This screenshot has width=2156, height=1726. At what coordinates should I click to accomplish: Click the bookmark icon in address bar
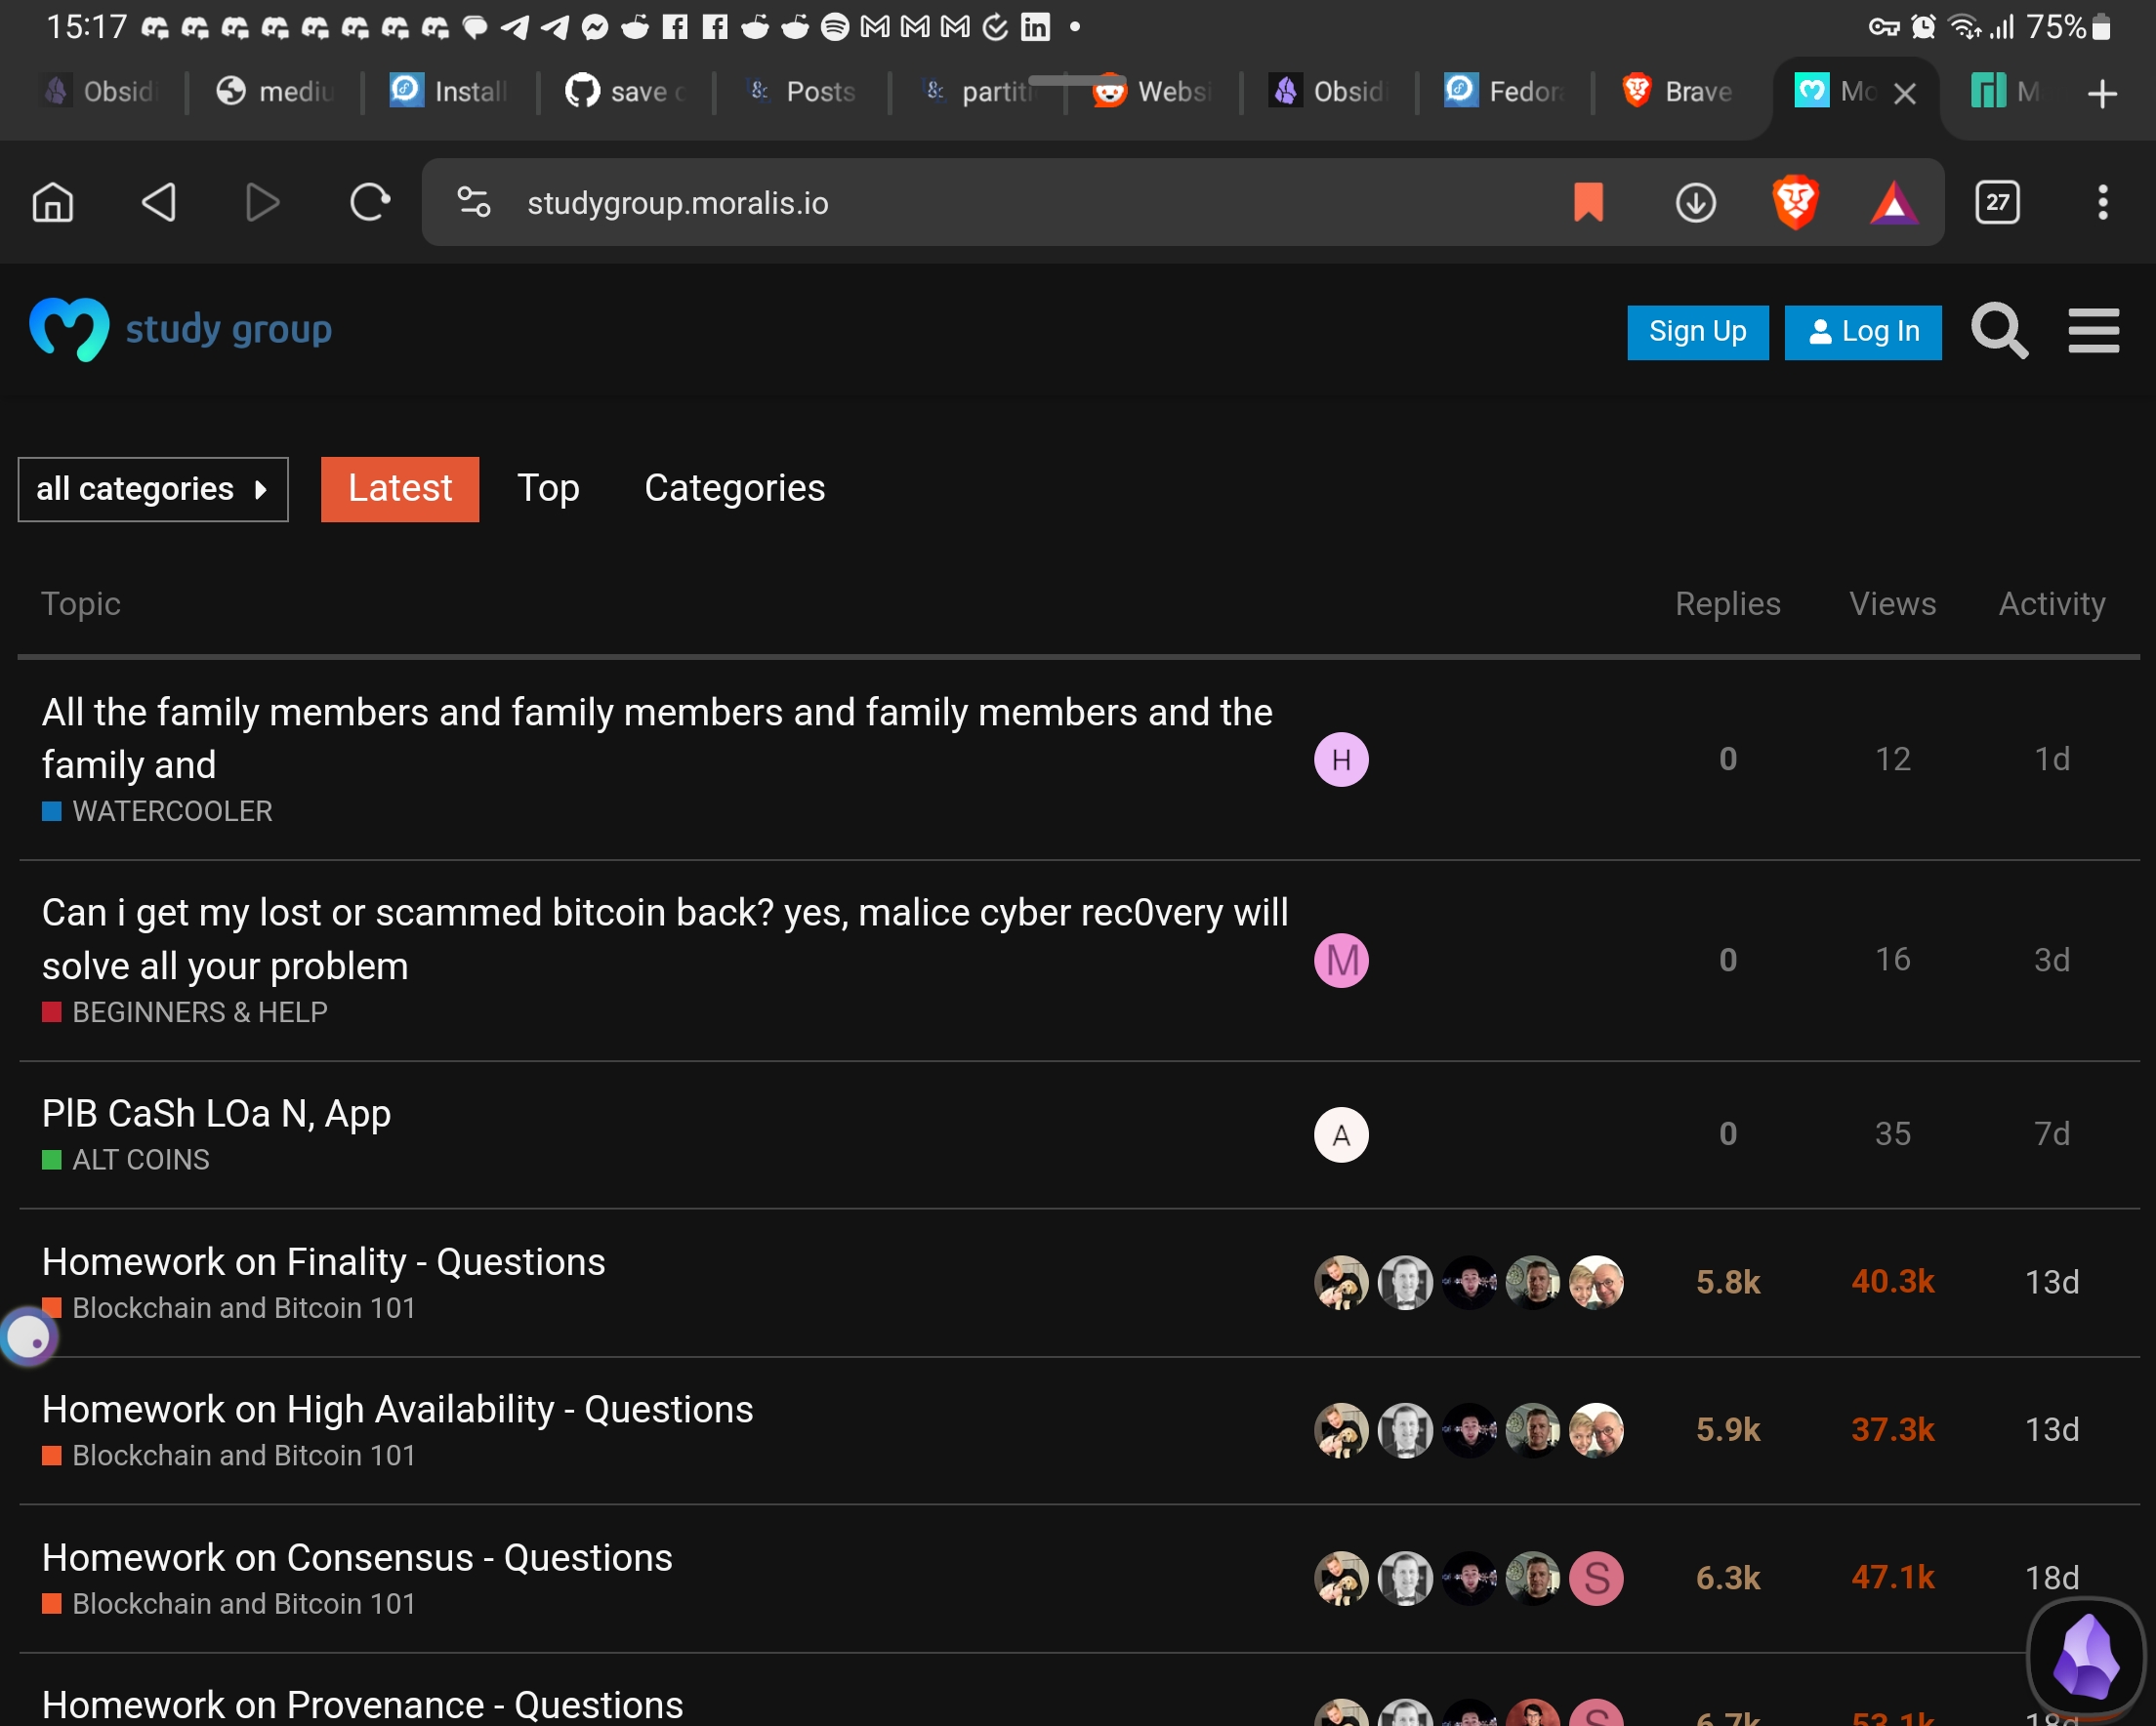click(1588, 203)
